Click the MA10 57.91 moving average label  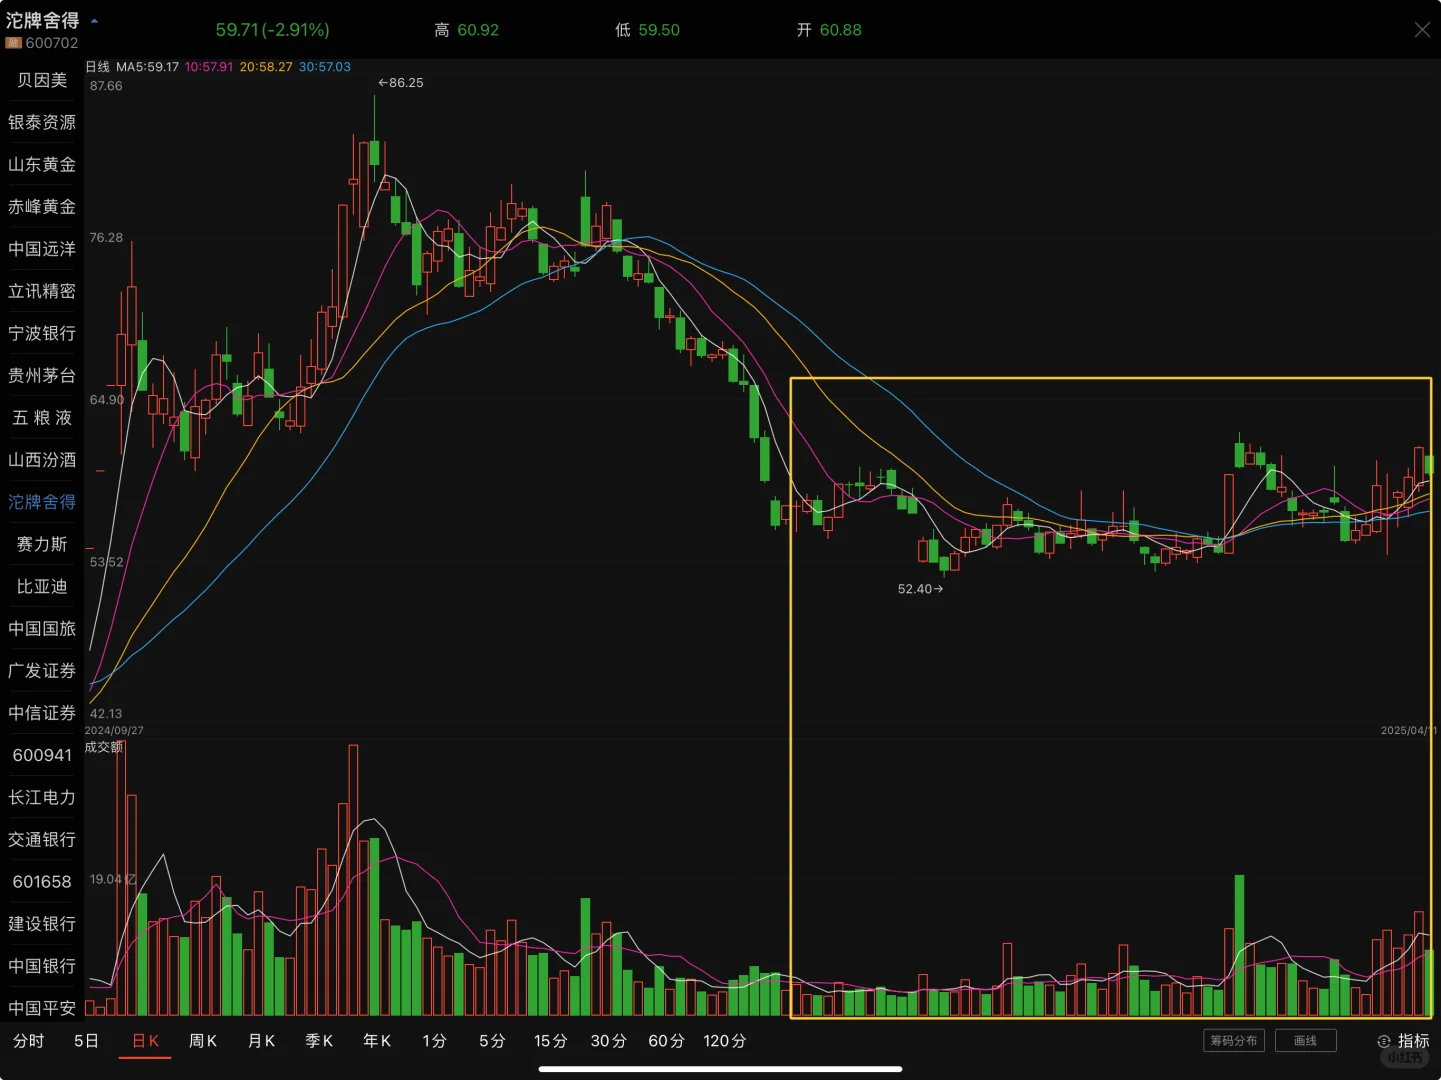tap(209, 67)
